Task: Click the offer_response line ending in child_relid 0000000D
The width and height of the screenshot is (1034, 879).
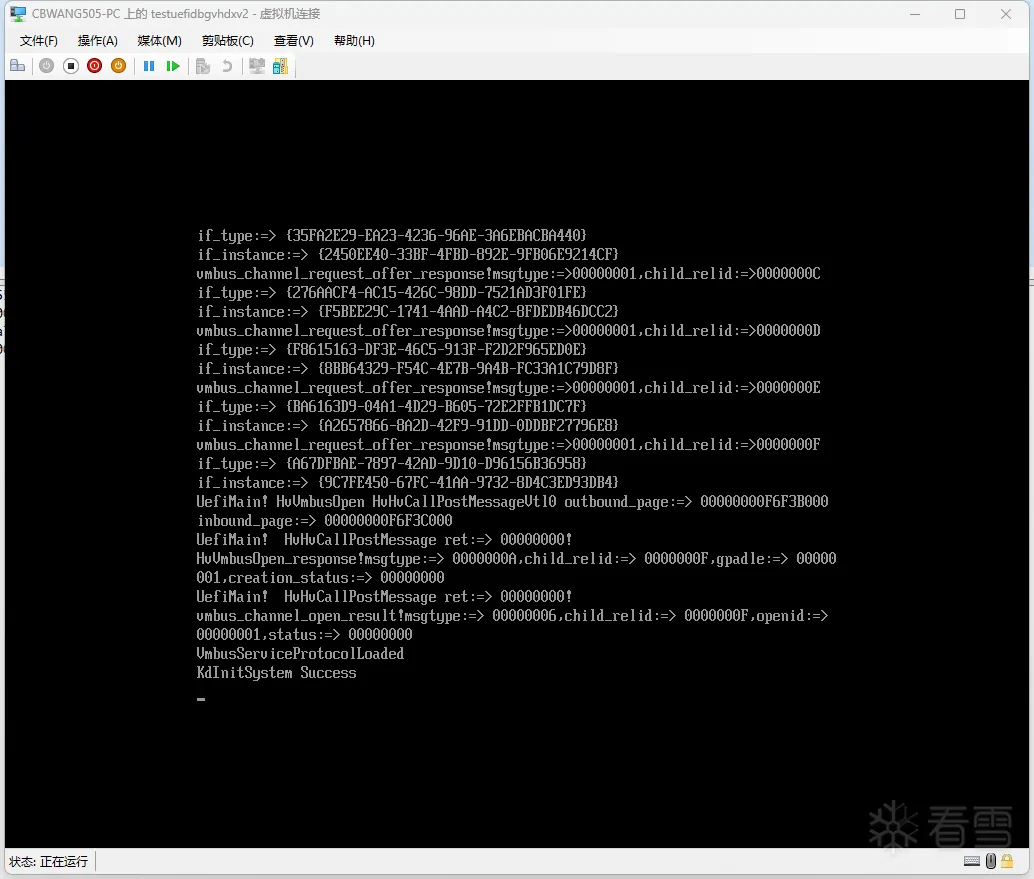Action: (x=508, y=330)
